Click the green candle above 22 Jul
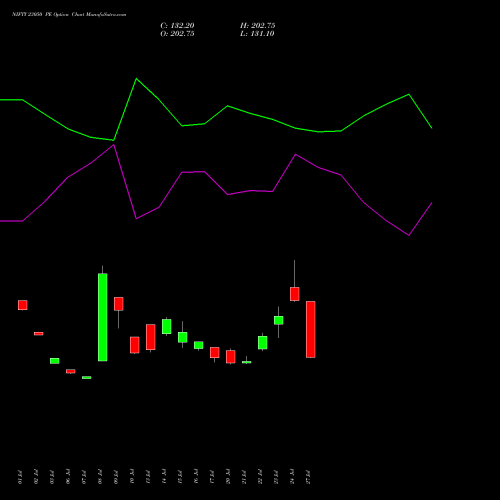This screenshot has width=500, height=500. [263, 342]
